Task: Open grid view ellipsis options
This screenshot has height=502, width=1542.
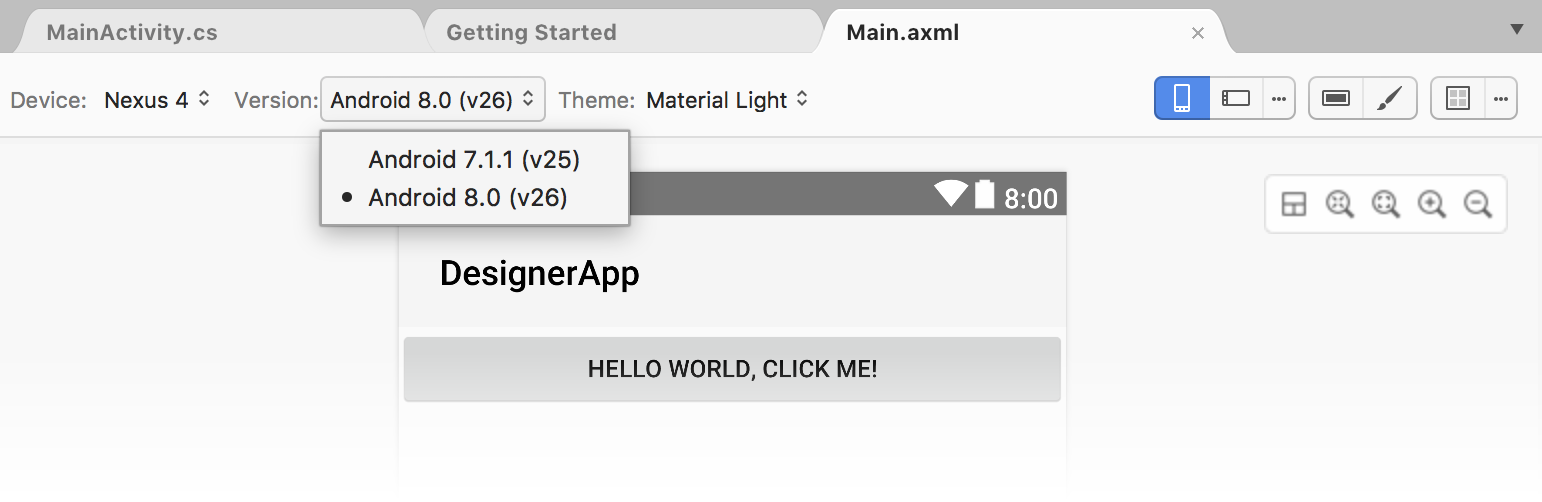Action: coord(1501,98)
